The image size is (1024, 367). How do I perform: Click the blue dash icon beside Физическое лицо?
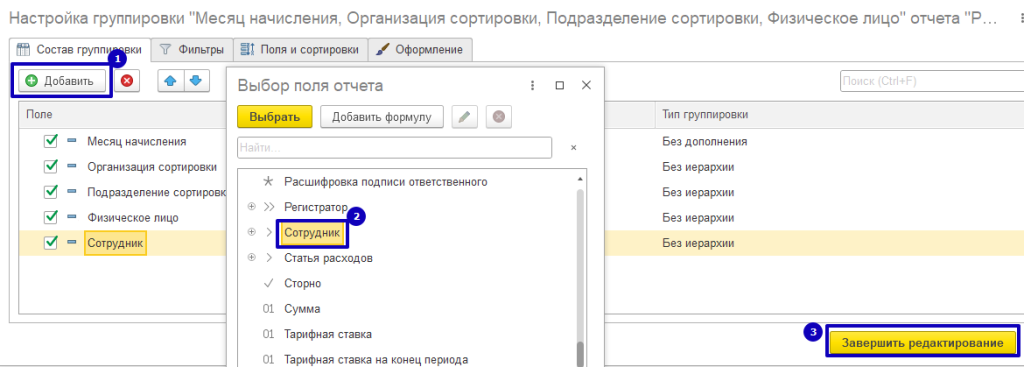(x=72, y=217)
